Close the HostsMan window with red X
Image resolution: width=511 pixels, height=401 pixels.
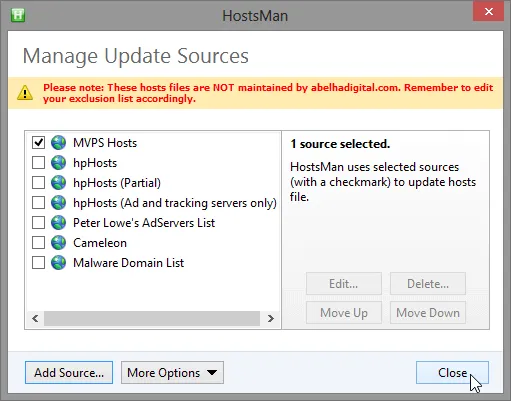pyautogui.click(x=489, y=12)
